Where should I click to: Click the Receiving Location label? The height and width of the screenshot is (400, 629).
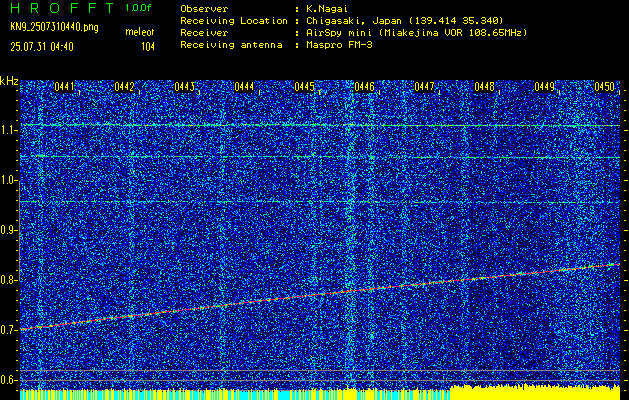coord(234,21)
